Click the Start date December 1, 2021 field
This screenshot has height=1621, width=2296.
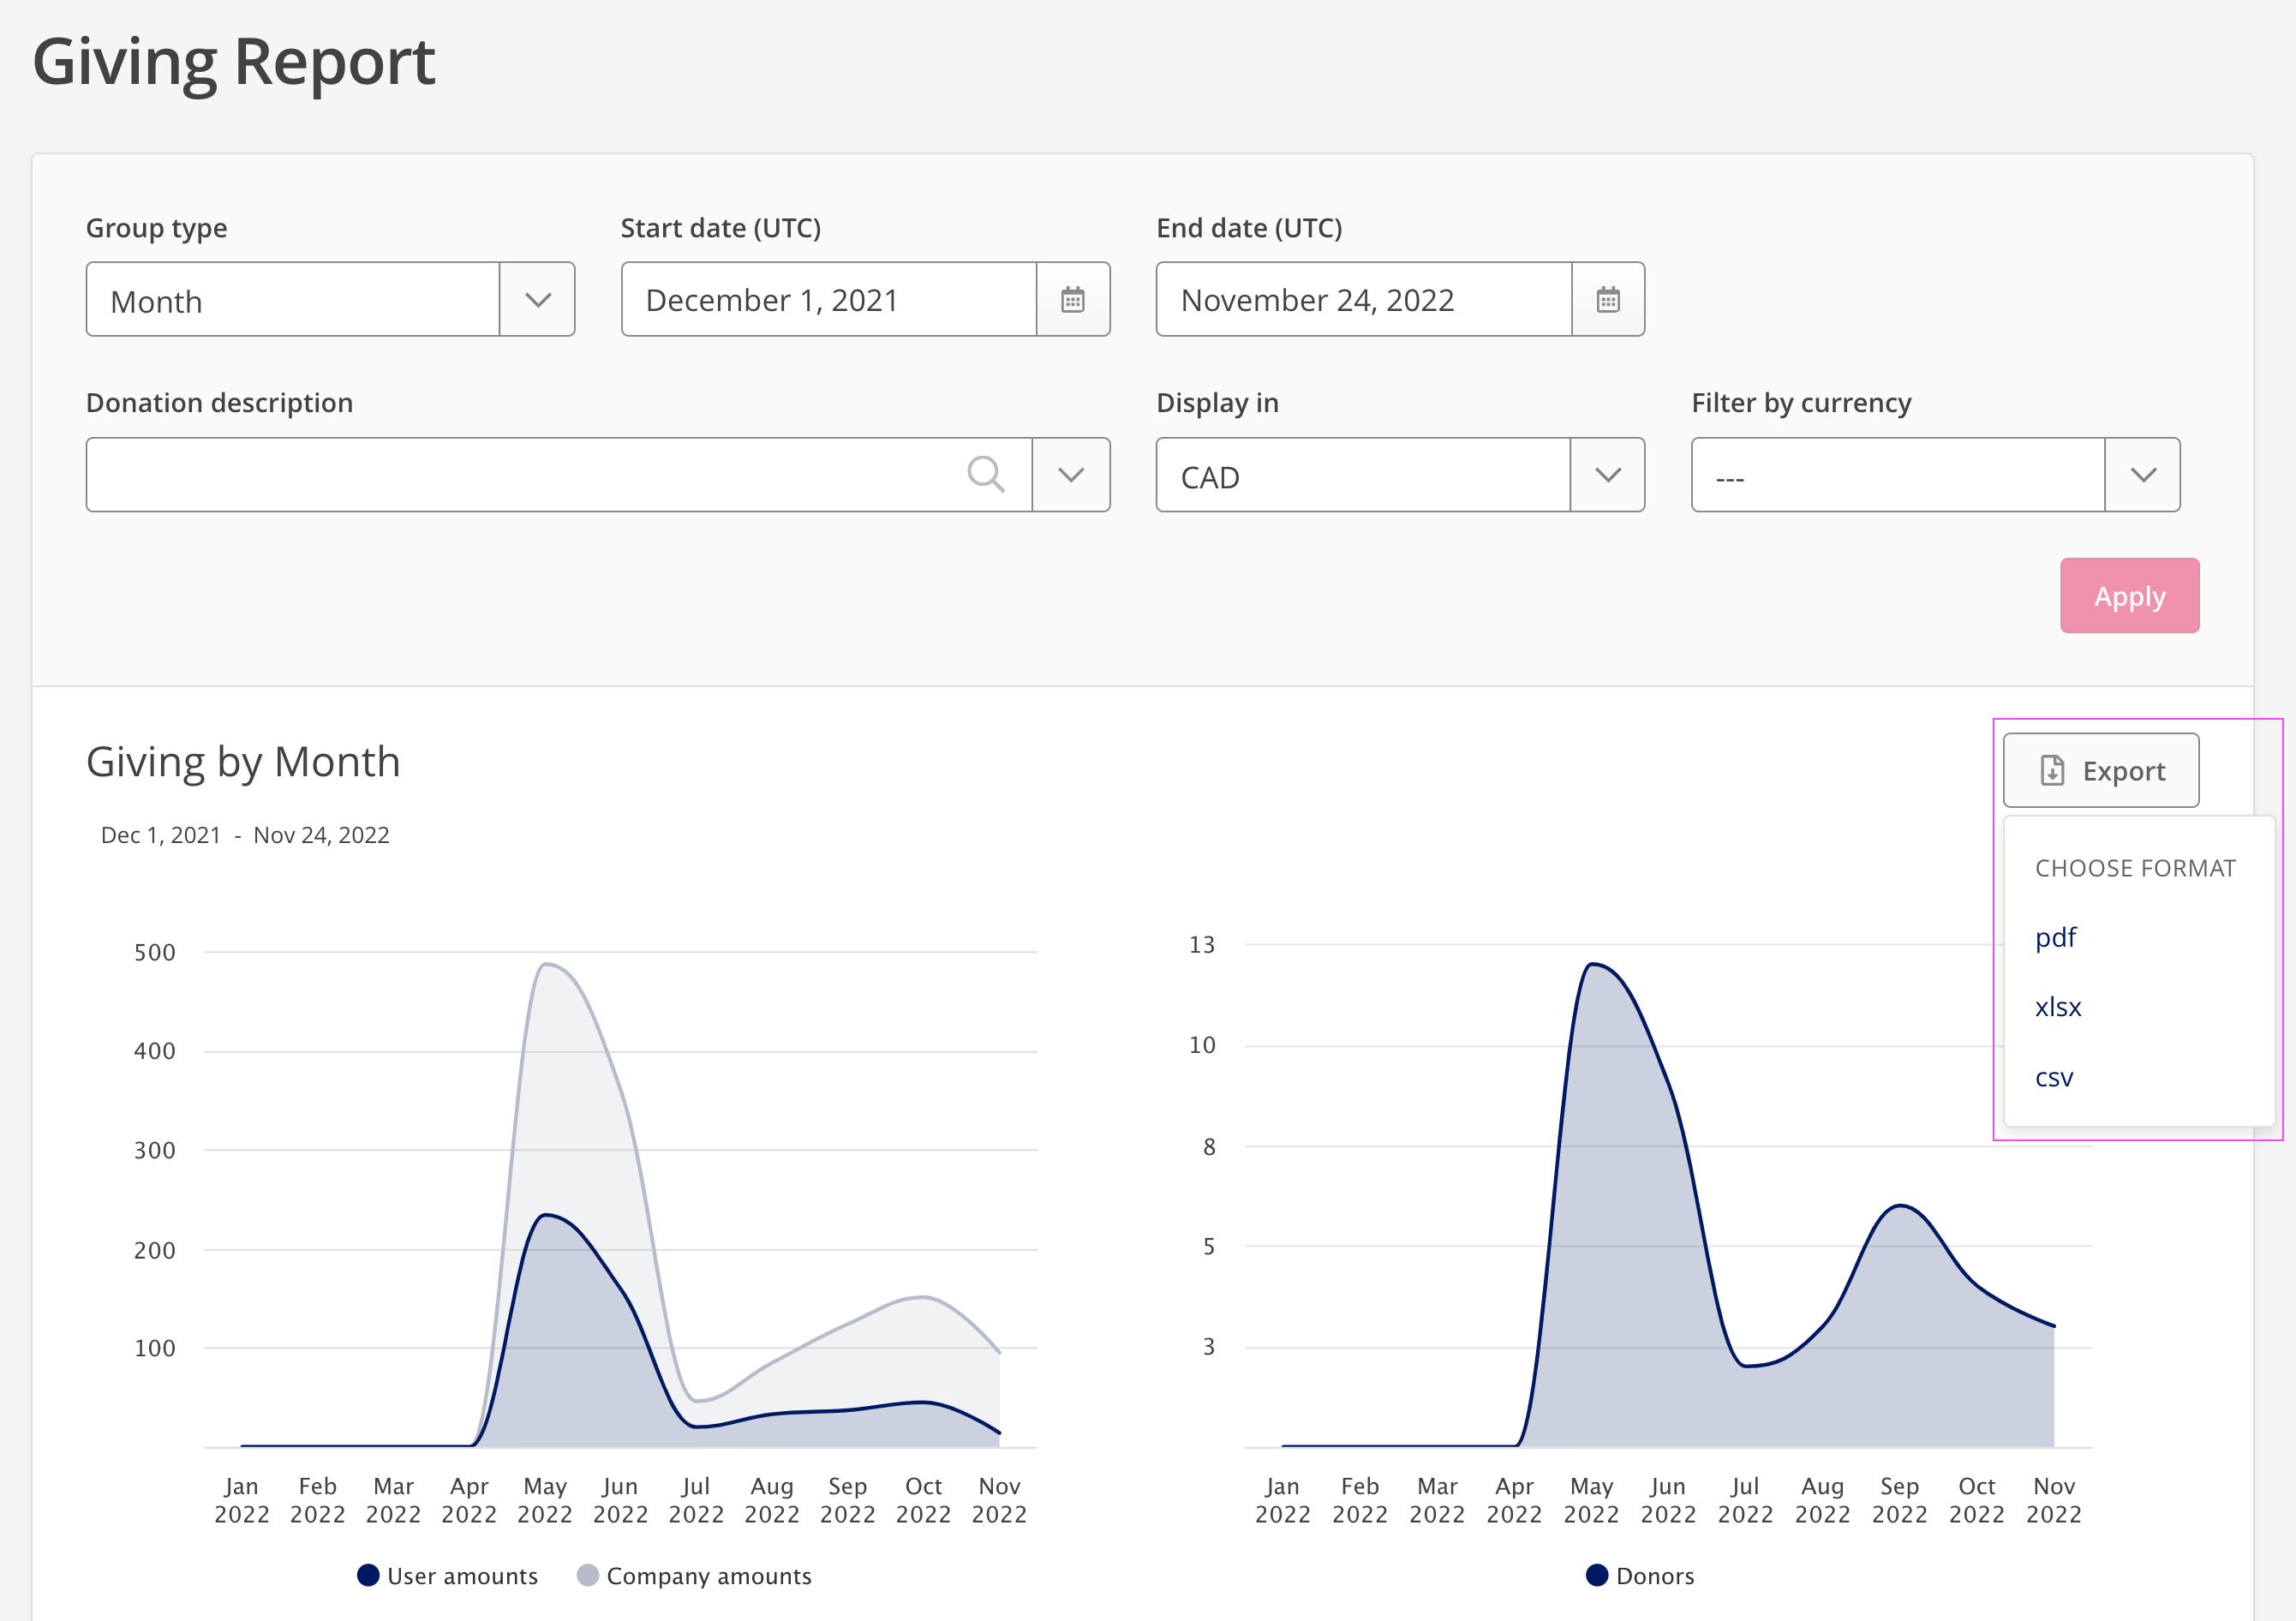pos(829,300)
